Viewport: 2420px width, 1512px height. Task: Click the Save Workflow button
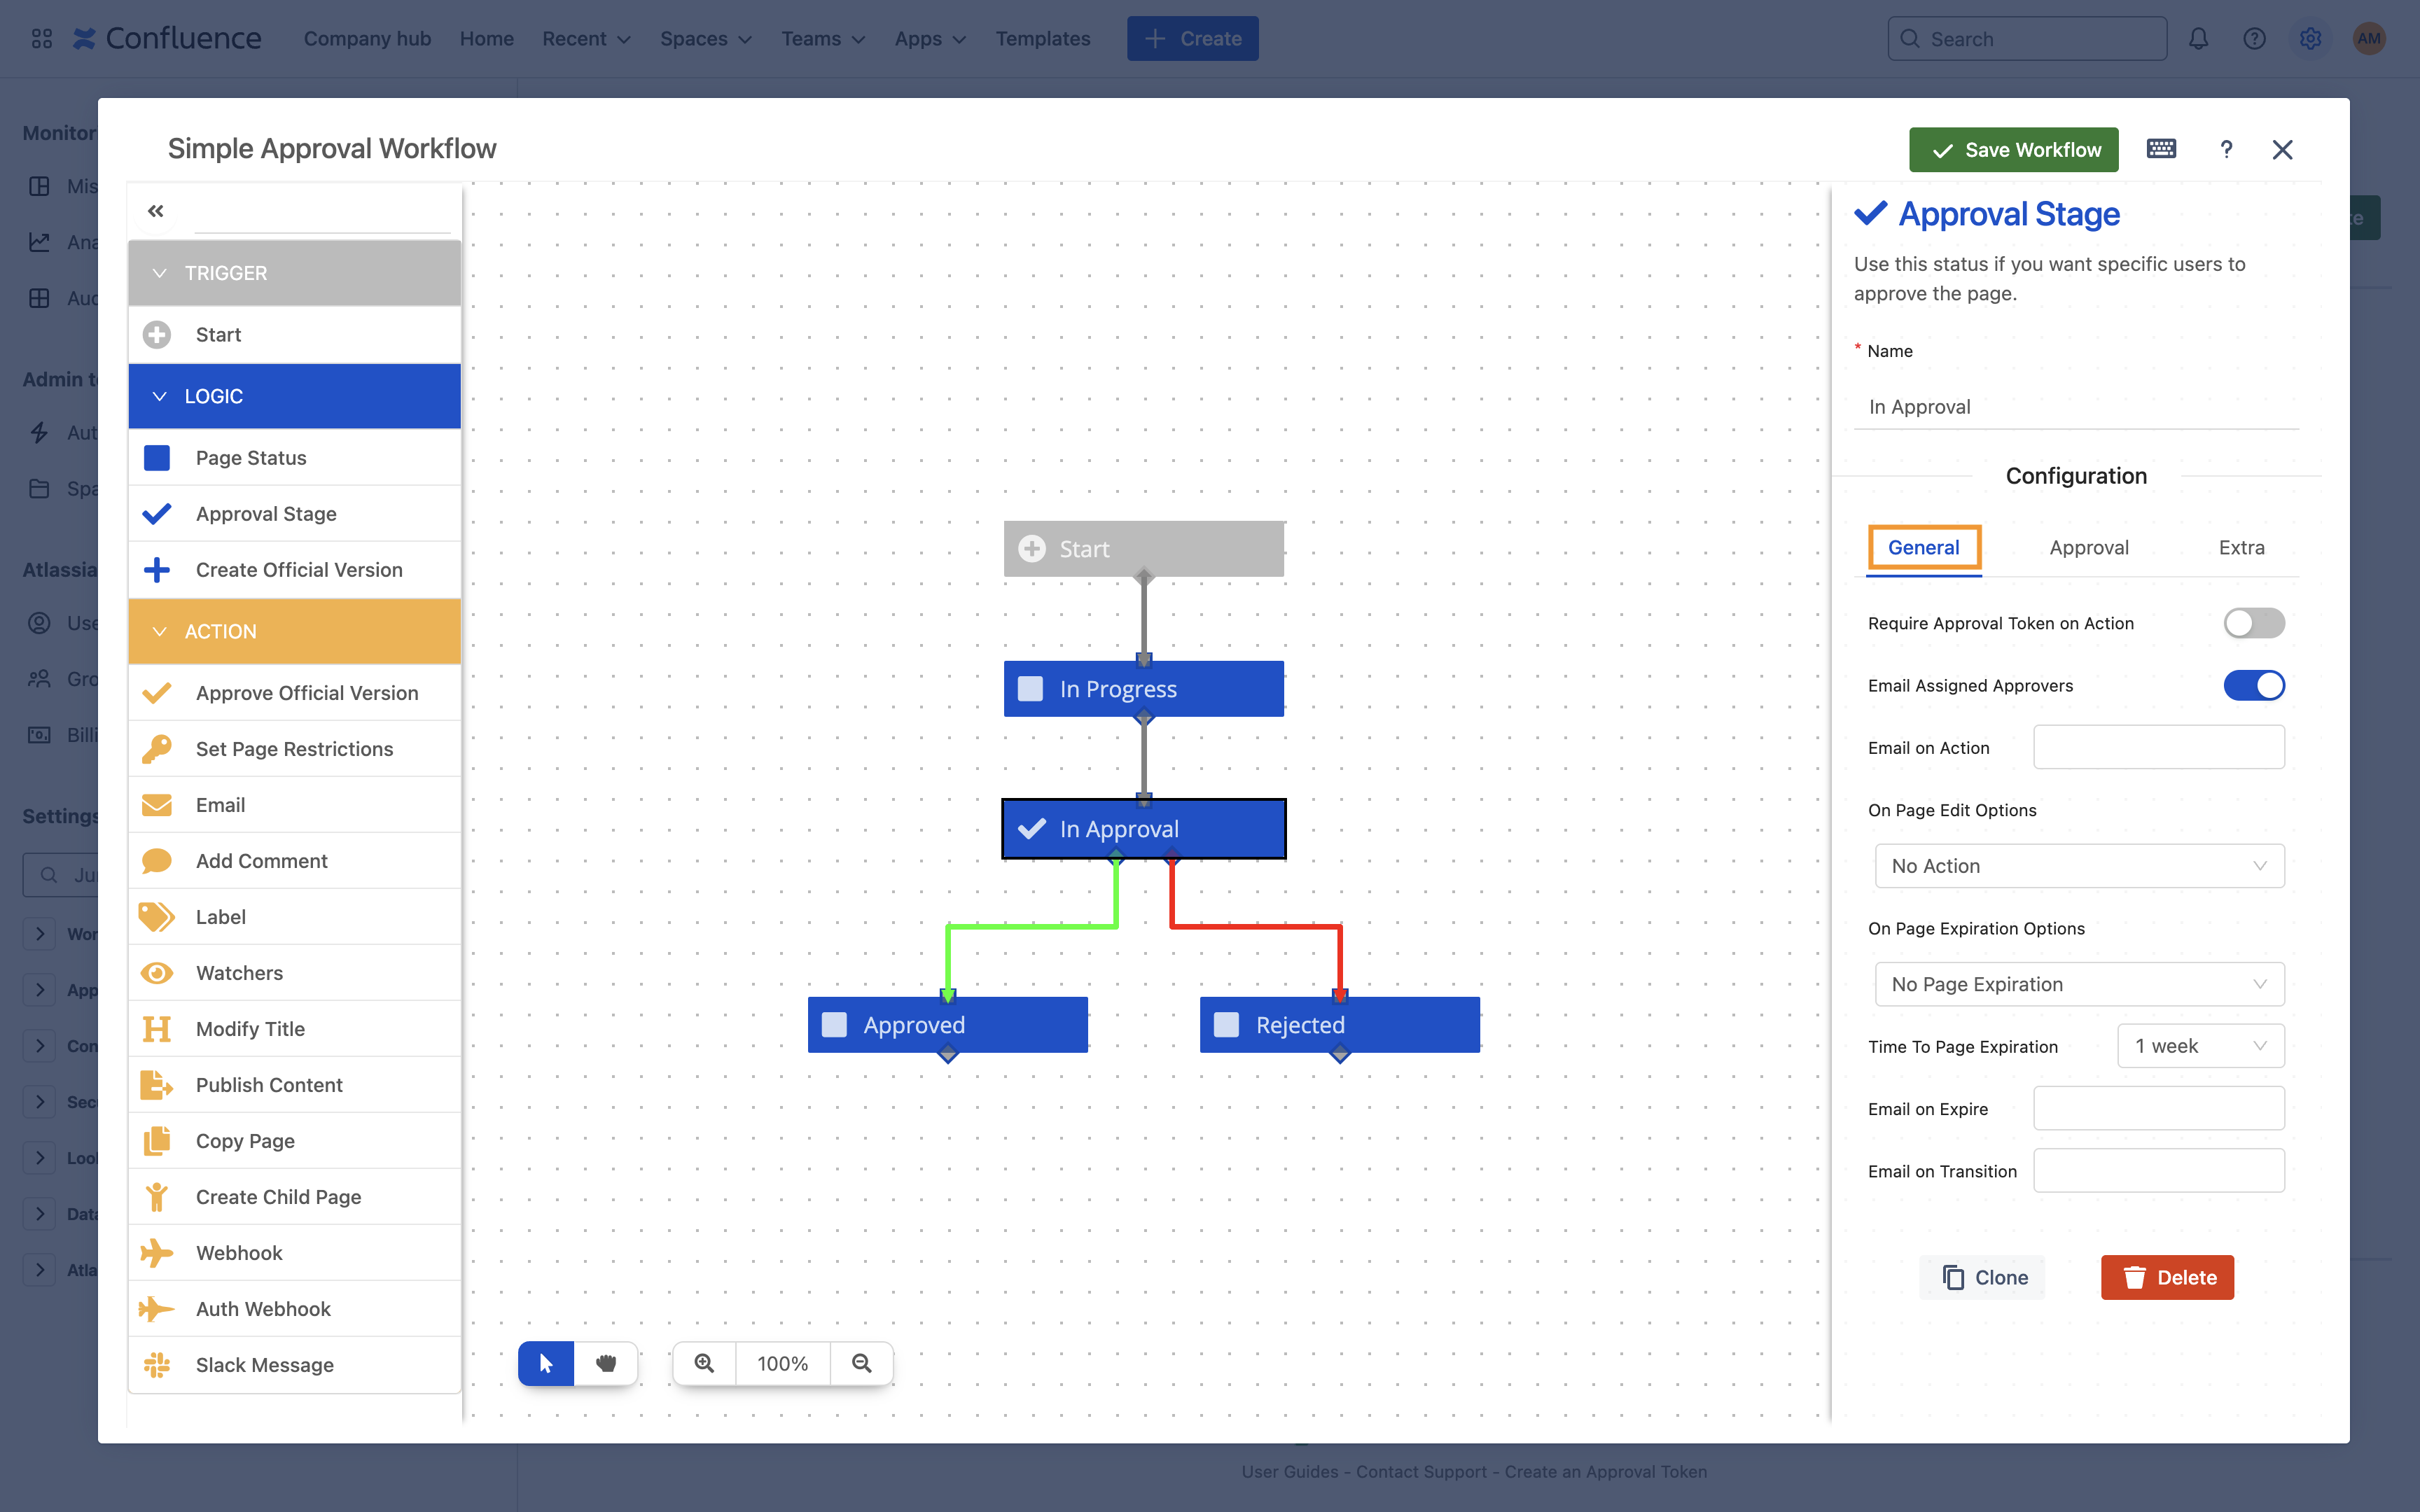(x=2013, y=150)
